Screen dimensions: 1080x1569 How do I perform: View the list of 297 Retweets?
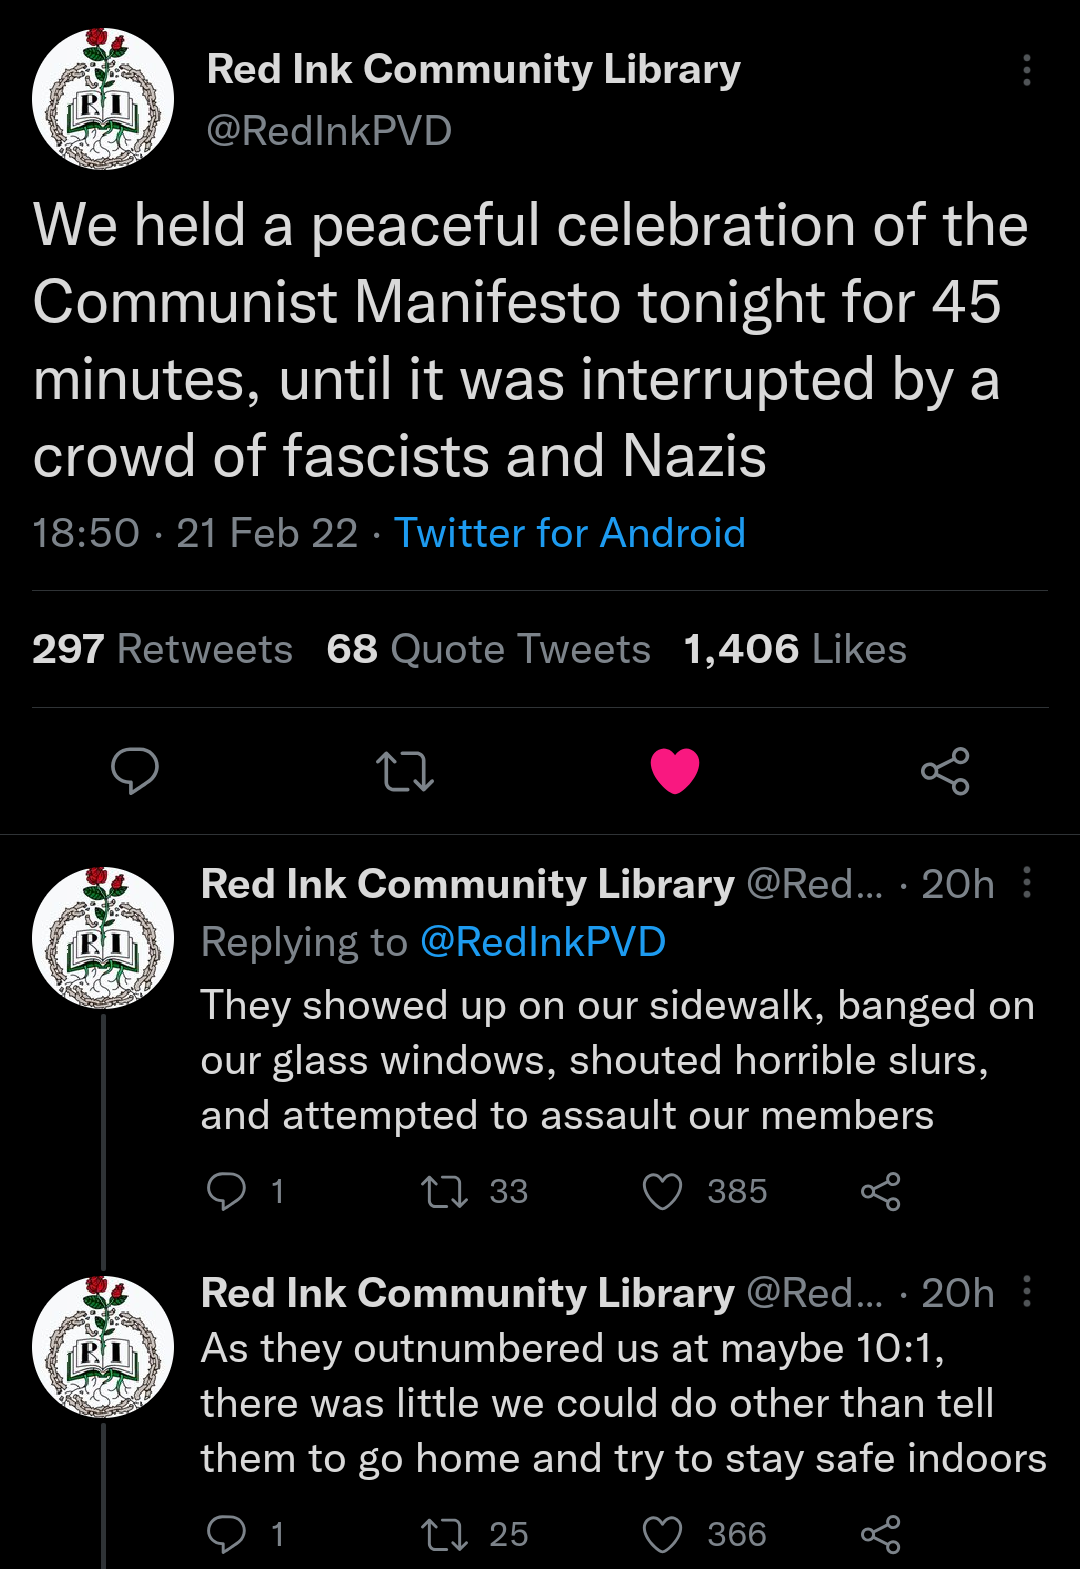click(x=163, y=649)
